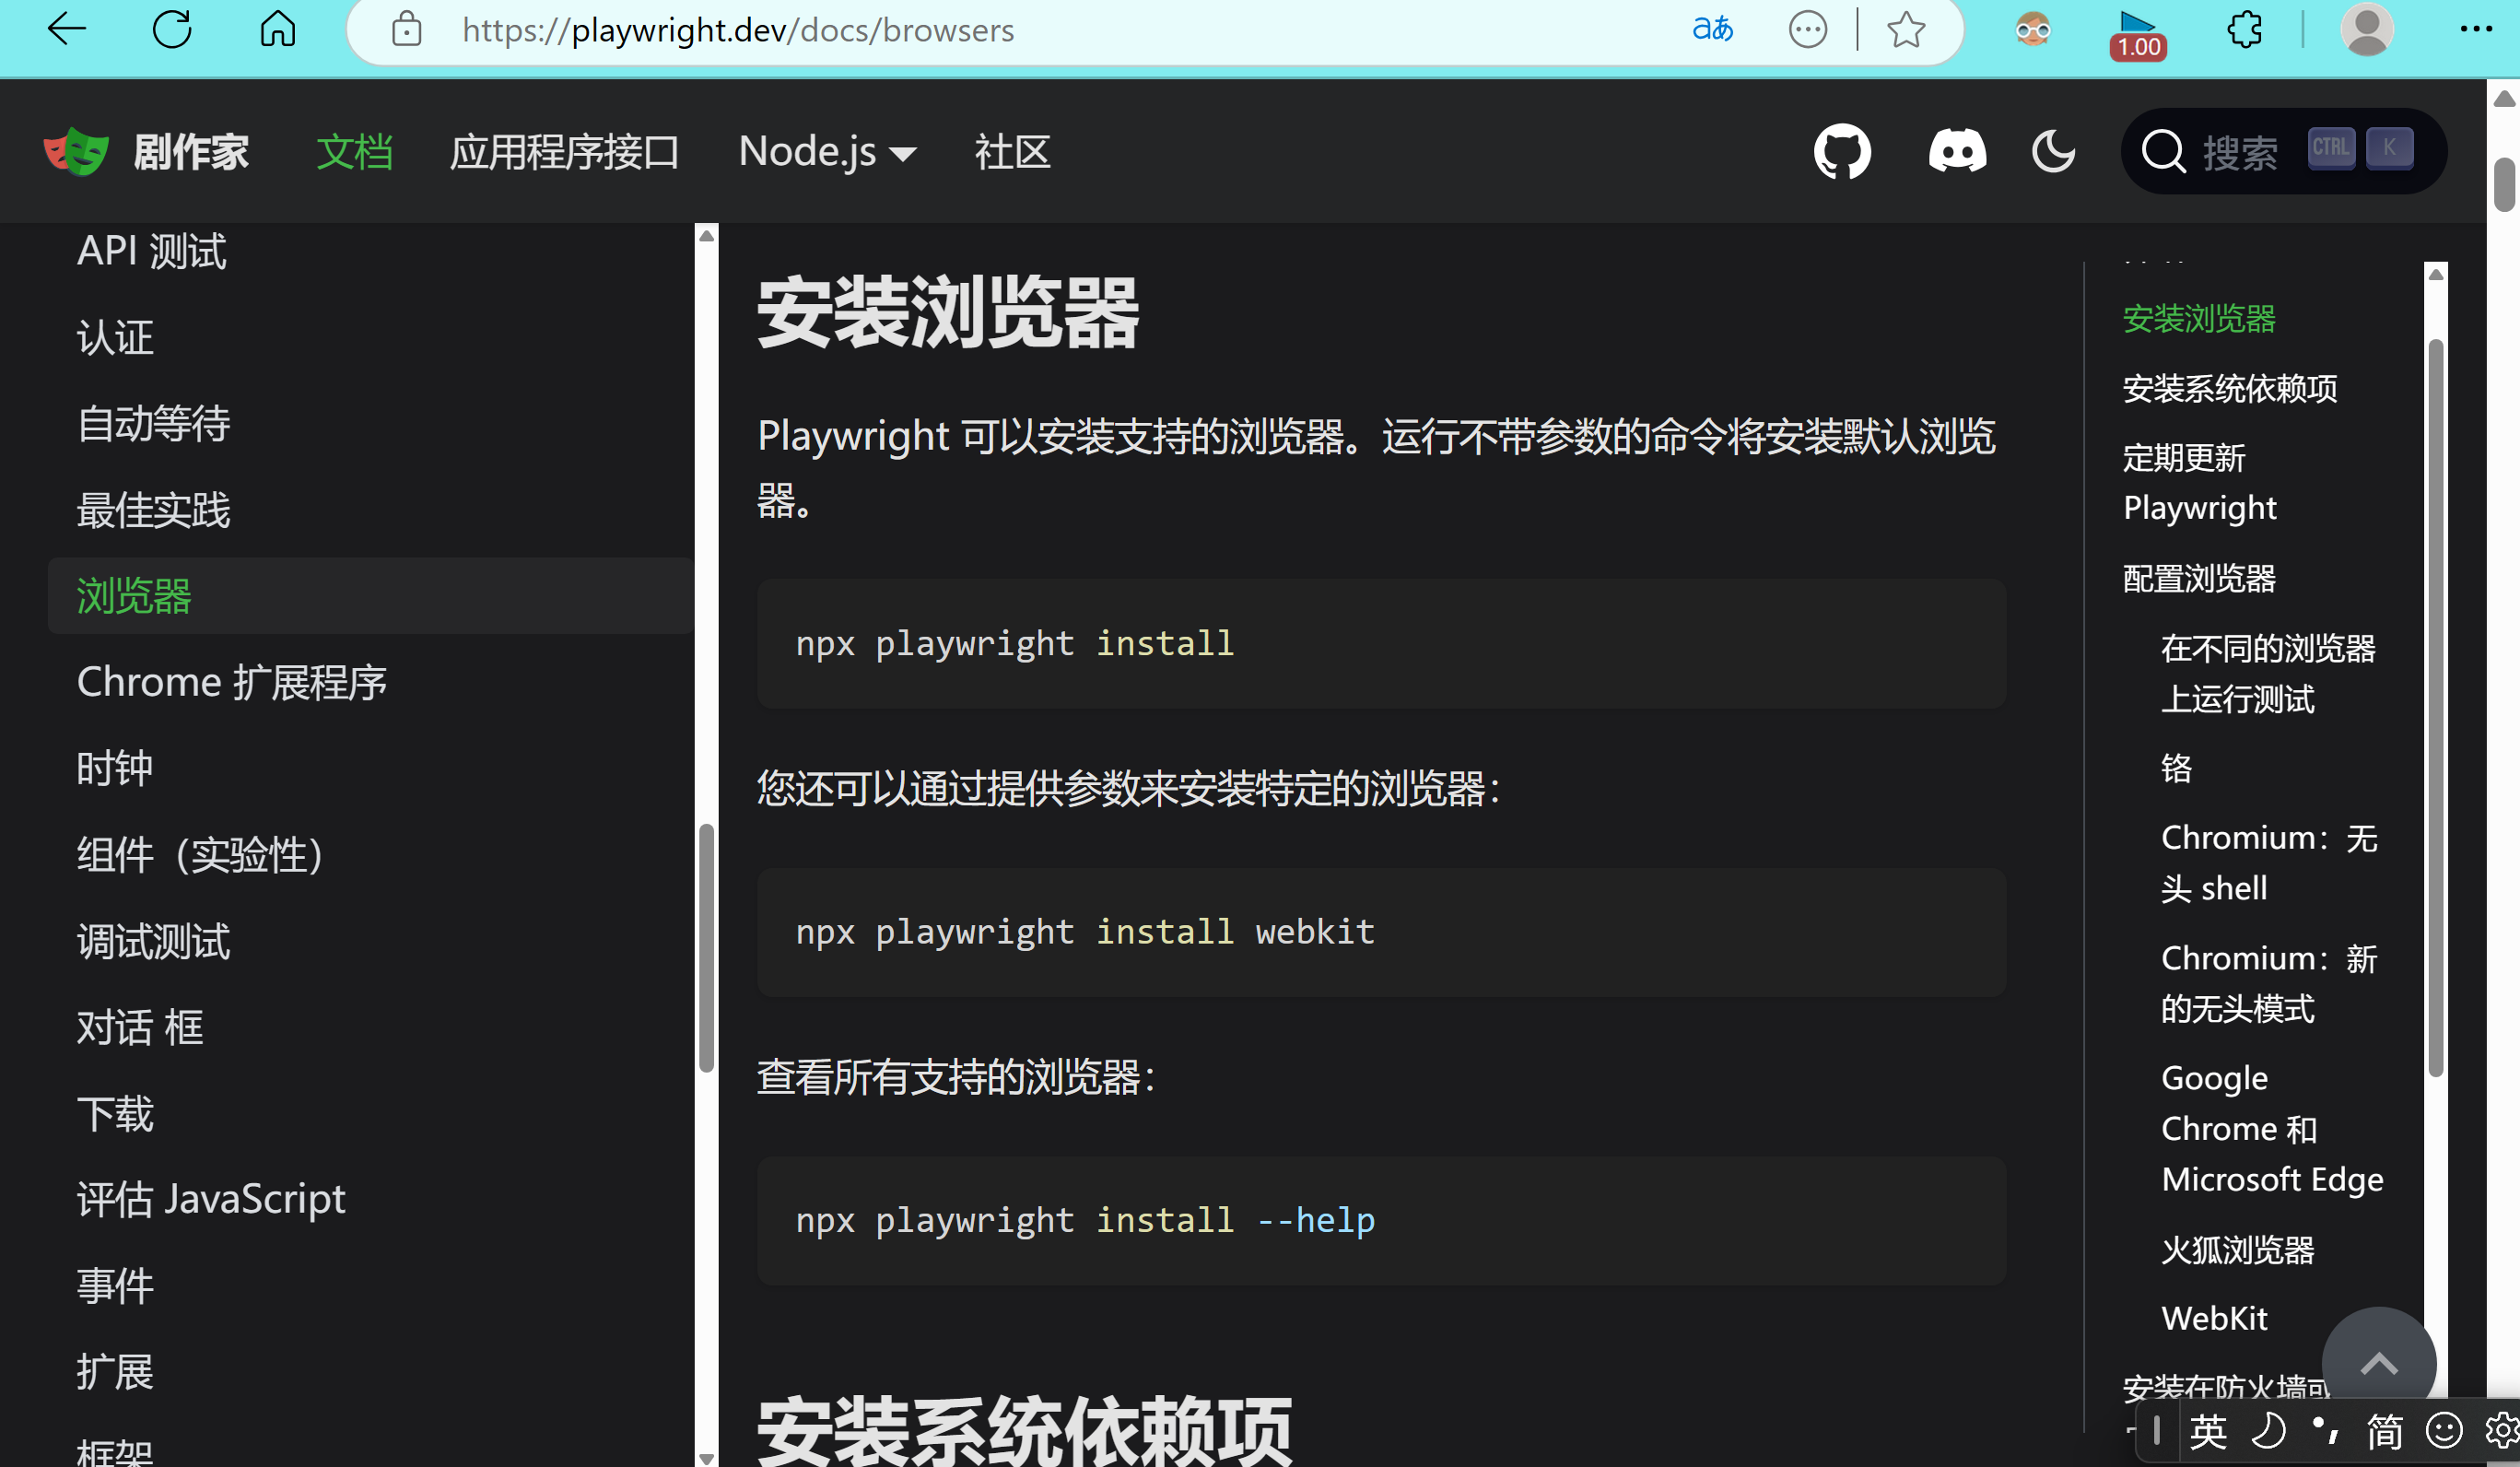Open browser settings and more menu

tap(2475, 30)
